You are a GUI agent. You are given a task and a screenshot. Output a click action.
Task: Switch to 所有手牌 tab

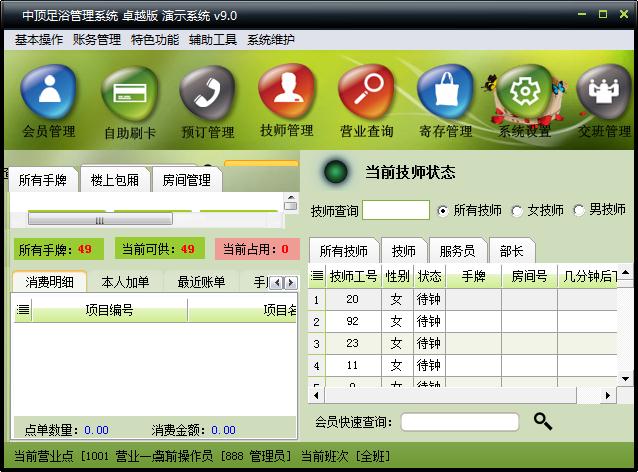43,180
